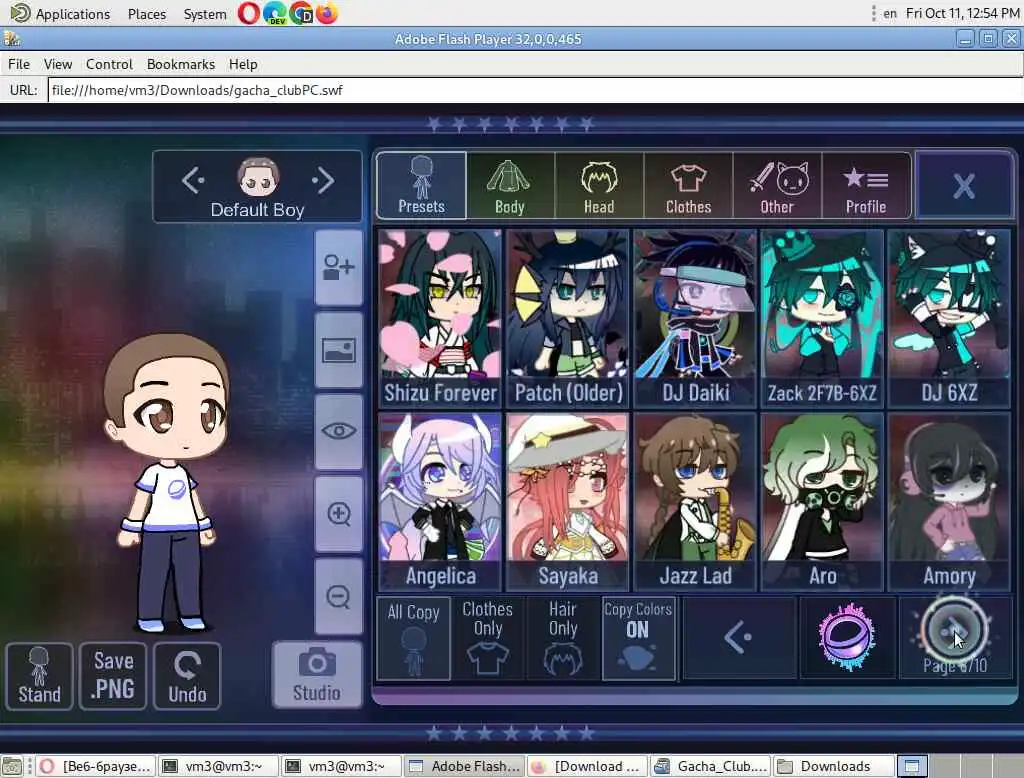The height and width of the screenshot is (778, 1024).
Task: Open the Body tab
Action: (510, 186)
